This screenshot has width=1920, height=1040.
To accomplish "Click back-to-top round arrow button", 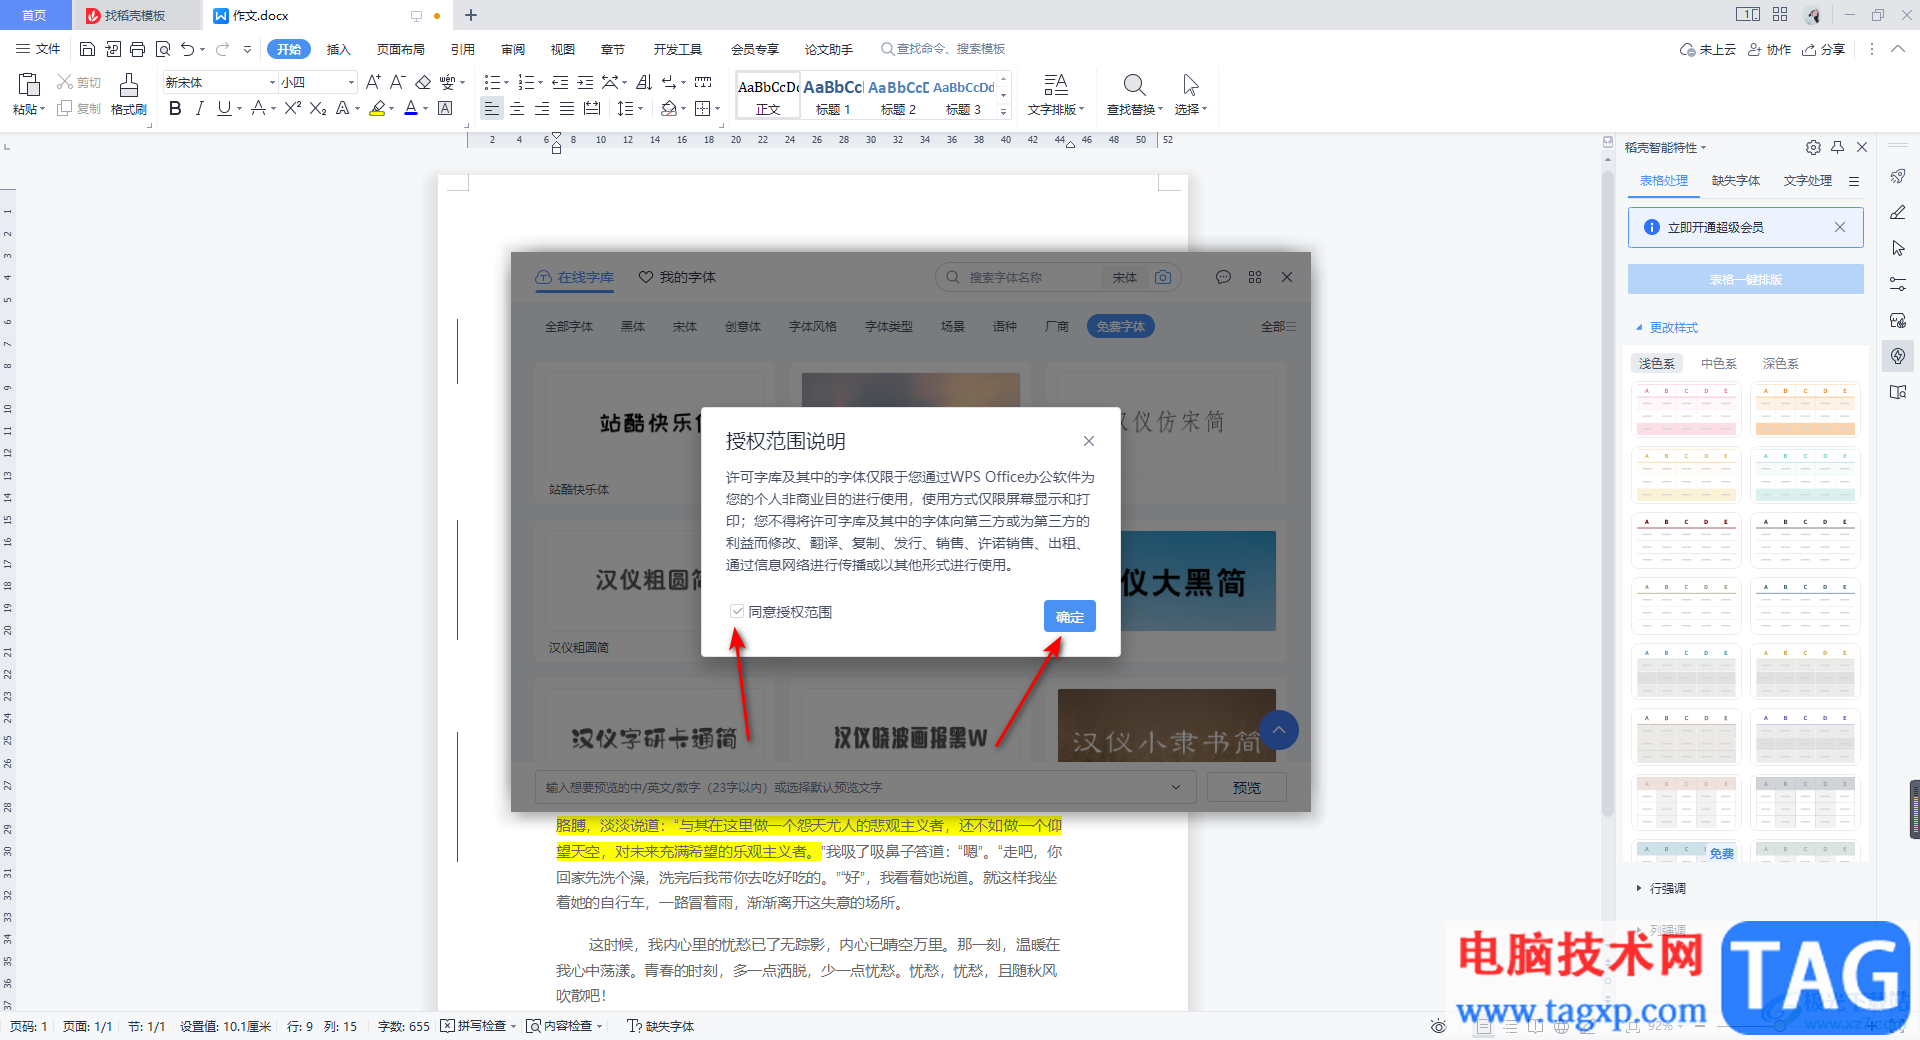I will 1279,730.
